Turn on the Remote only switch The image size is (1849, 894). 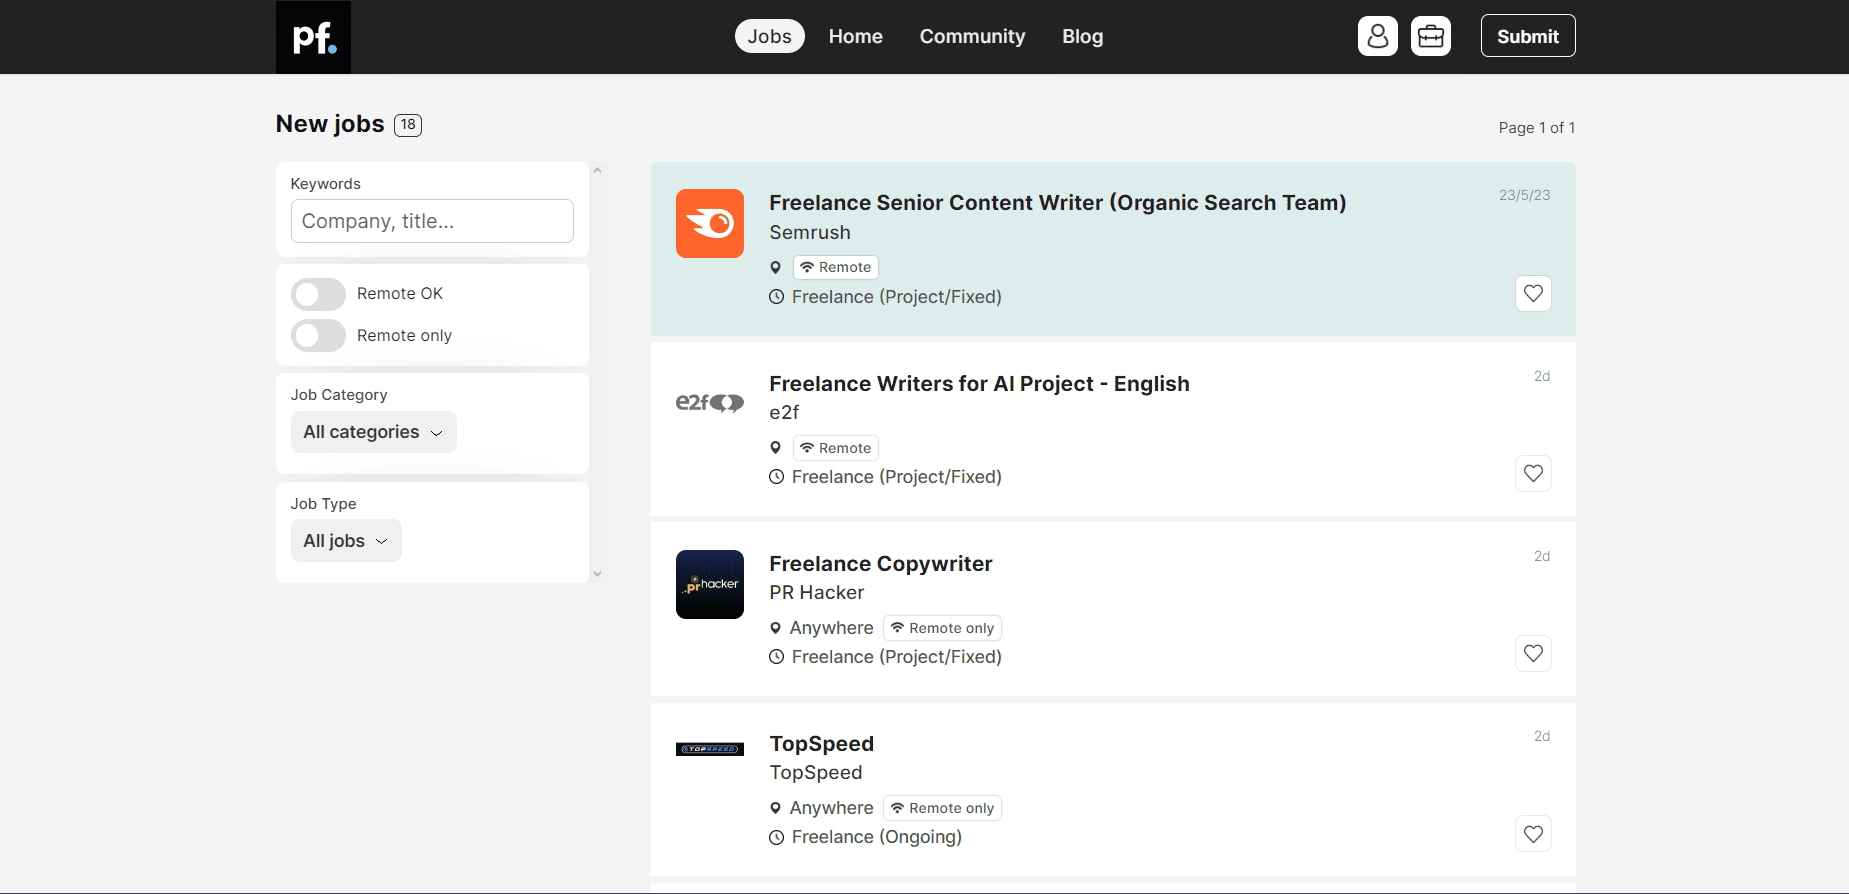pyautogui.click(x=318, y=336)
